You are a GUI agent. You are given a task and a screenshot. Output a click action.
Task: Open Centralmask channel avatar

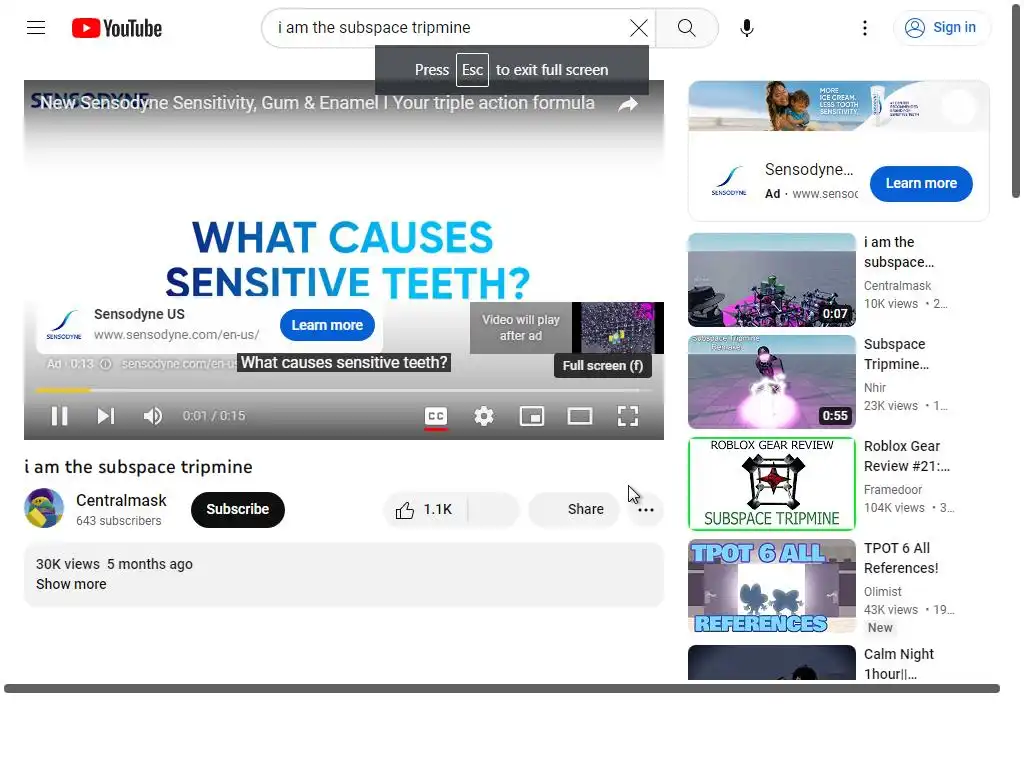tap(44, 508)
